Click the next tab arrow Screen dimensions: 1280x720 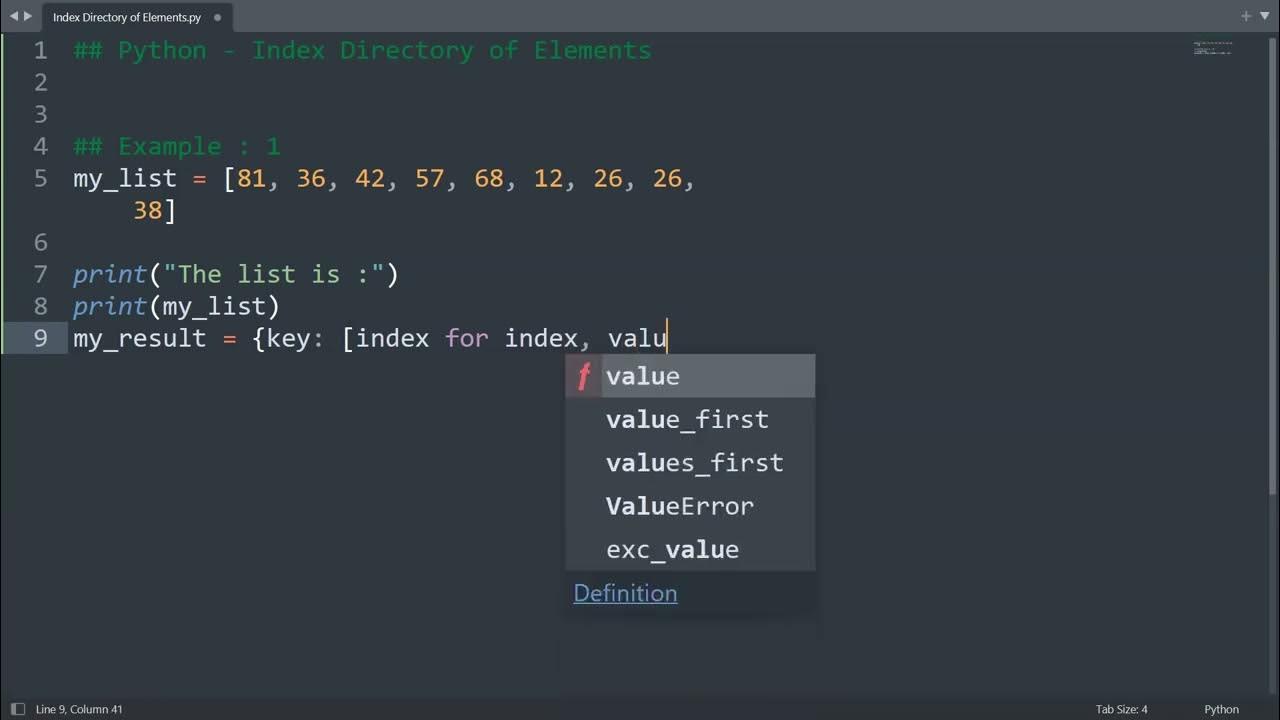pos(27,17)
